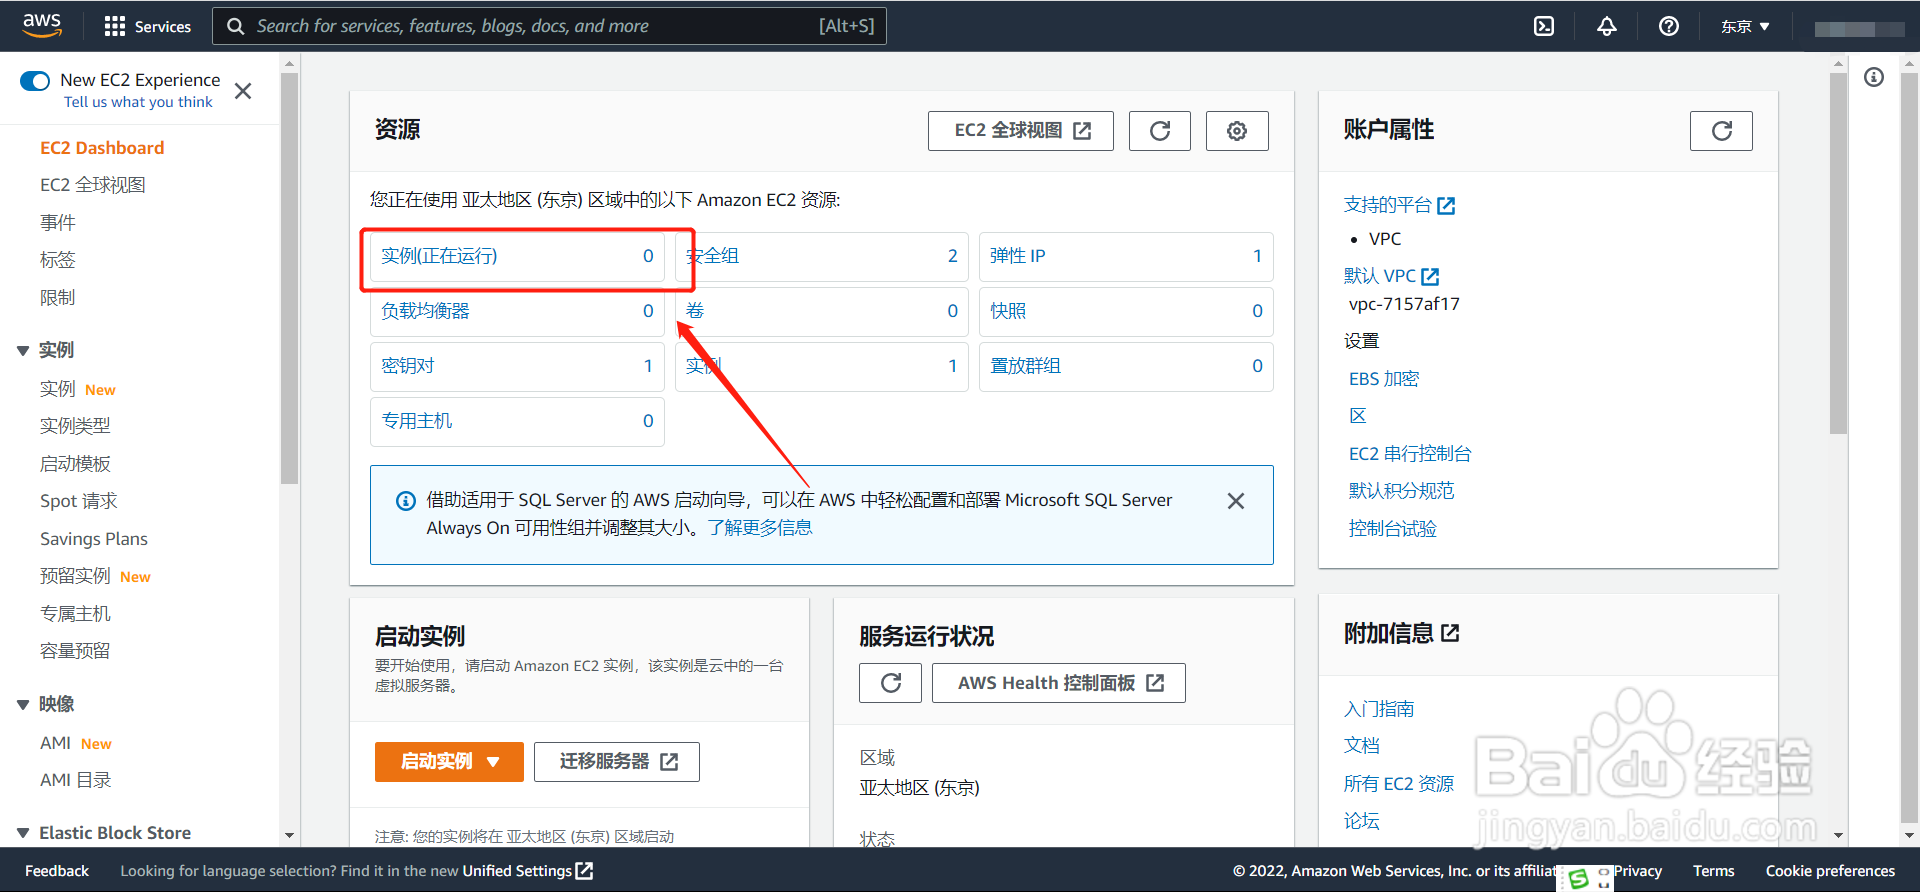Open the 启动实例 dropdown button
The width and height of the screenshot is (1920, 892).
click(449, 762)
